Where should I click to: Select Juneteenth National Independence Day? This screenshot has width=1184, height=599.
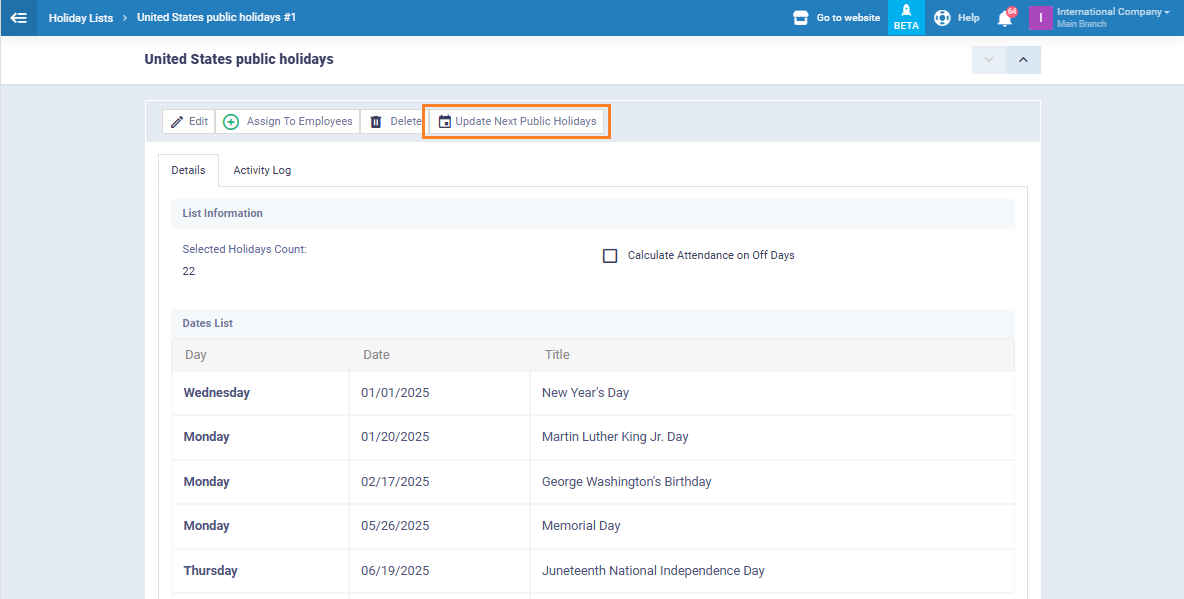653,570
